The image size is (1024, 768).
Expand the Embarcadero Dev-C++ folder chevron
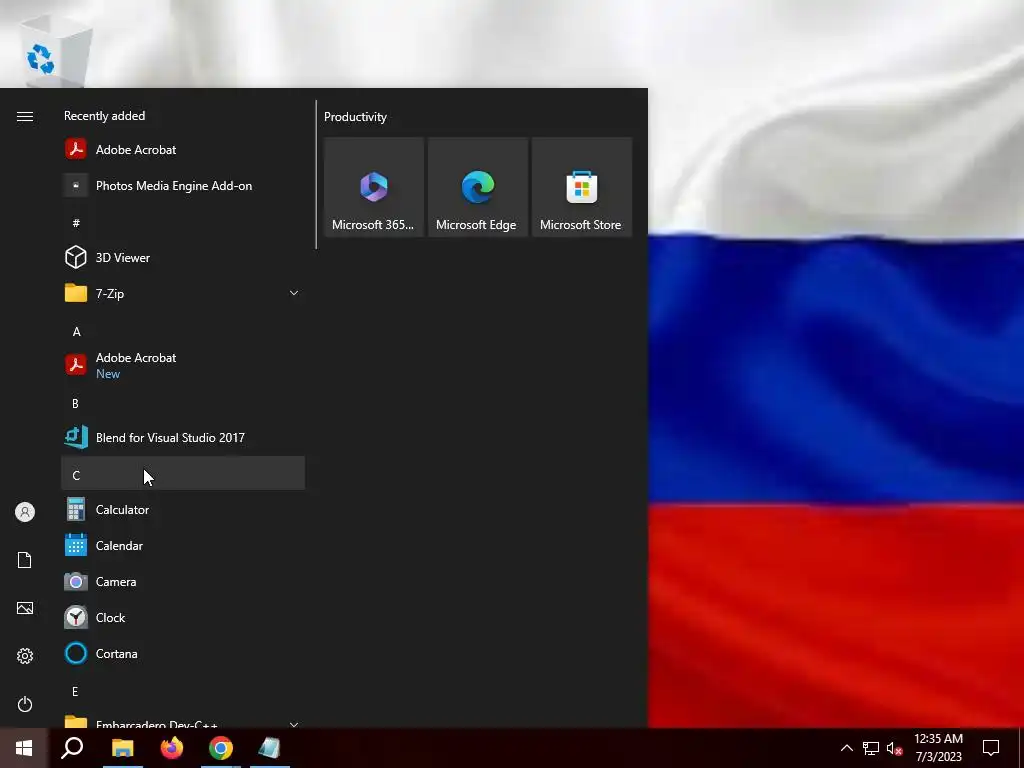(294, 724)
